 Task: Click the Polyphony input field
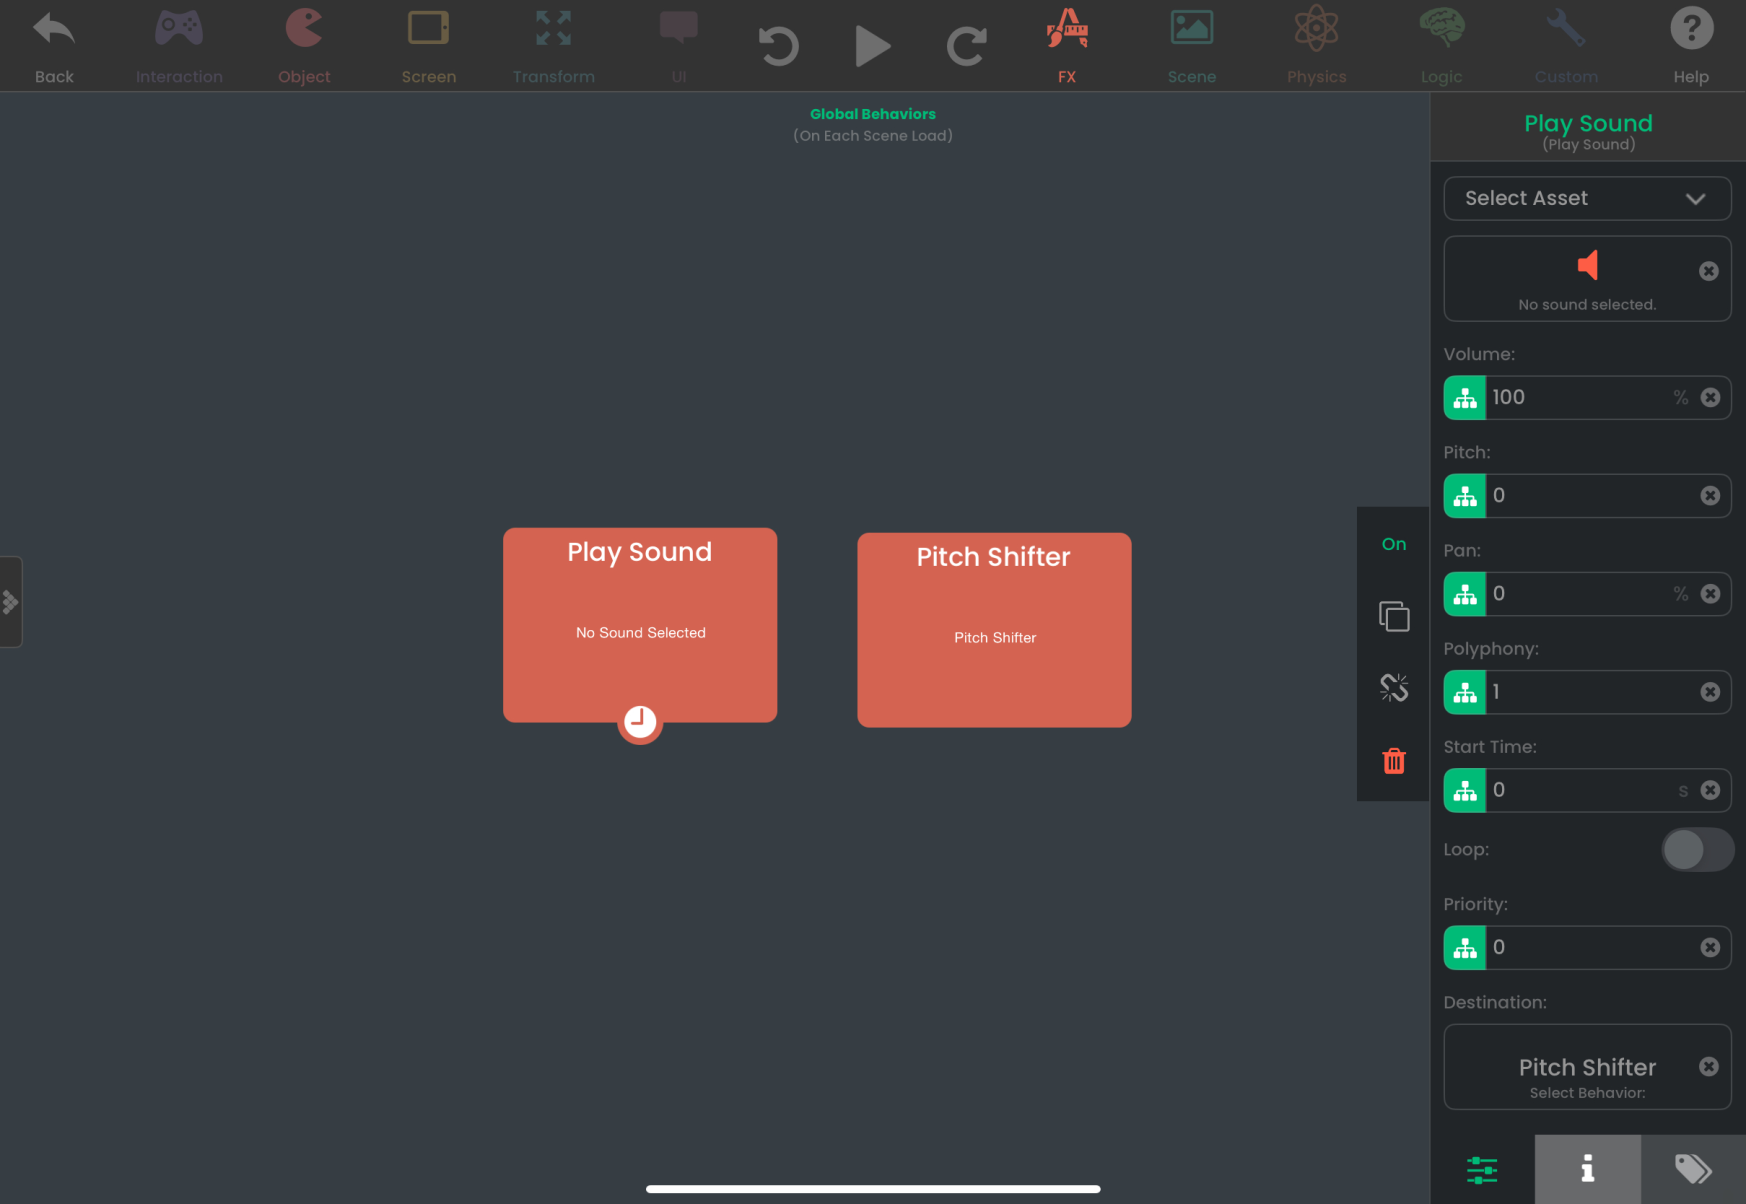click(x=1590, y=692)
